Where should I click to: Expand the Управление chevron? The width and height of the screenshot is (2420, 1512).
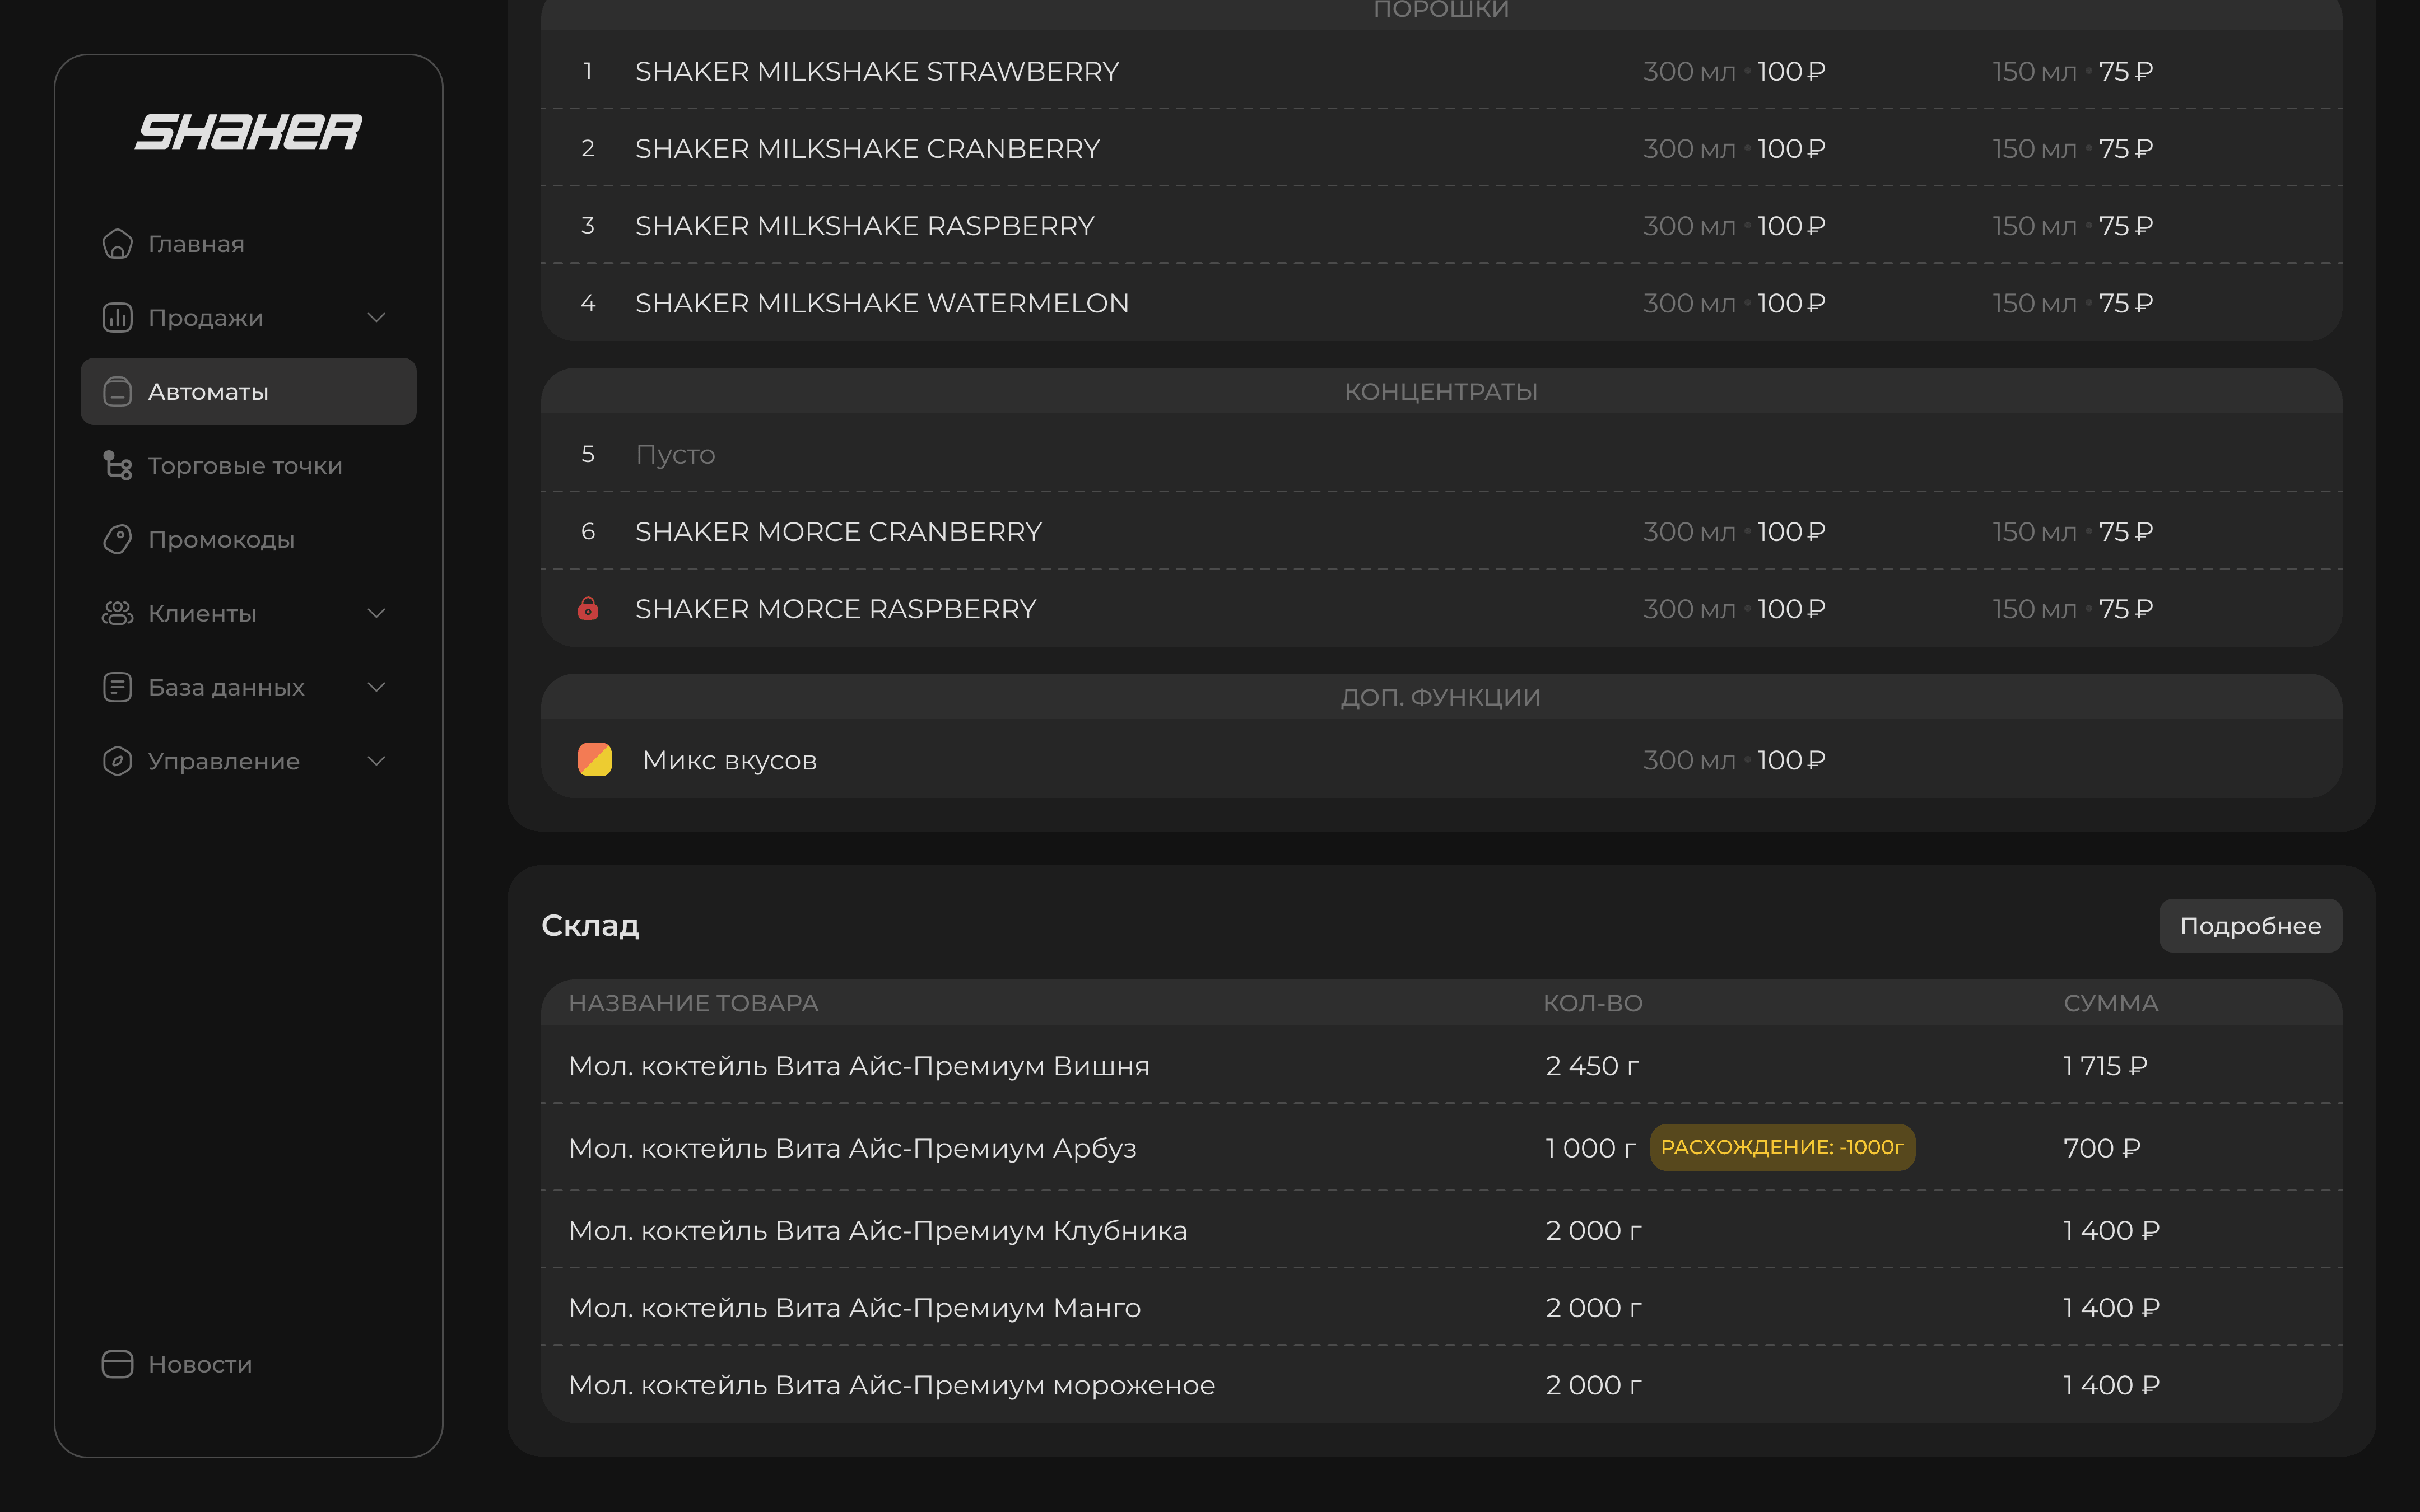coord(376,761)
